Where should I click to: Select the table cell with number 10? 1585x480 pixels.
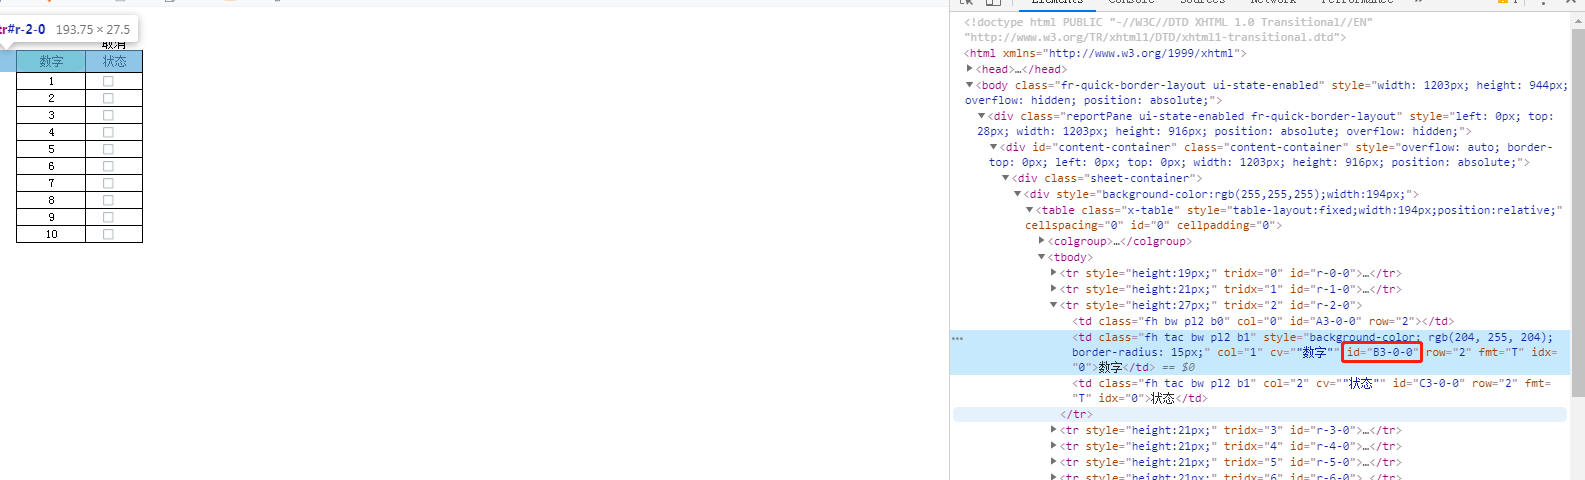[51, 234]
